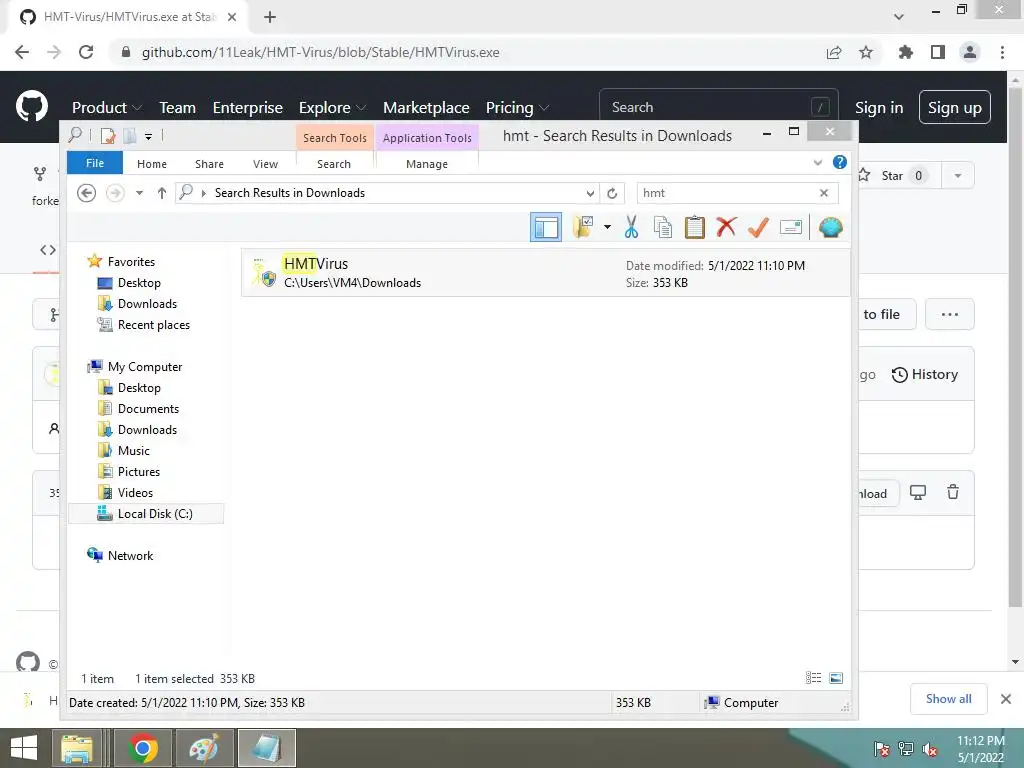Paste with the clipboard toolbar icon
The image size is (1024, 768).
pos(694,227)
